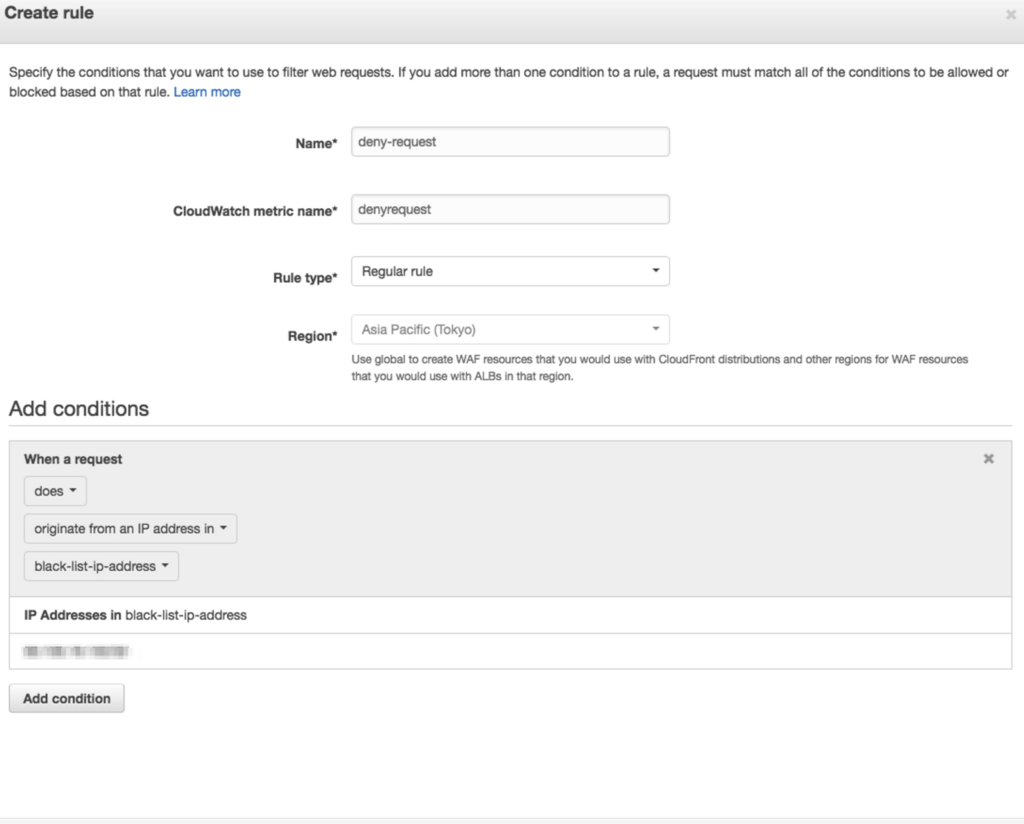Click the Name field containing deny-request
The height and width of the screenshot is (824, 1024).
(x=510, y=142)
